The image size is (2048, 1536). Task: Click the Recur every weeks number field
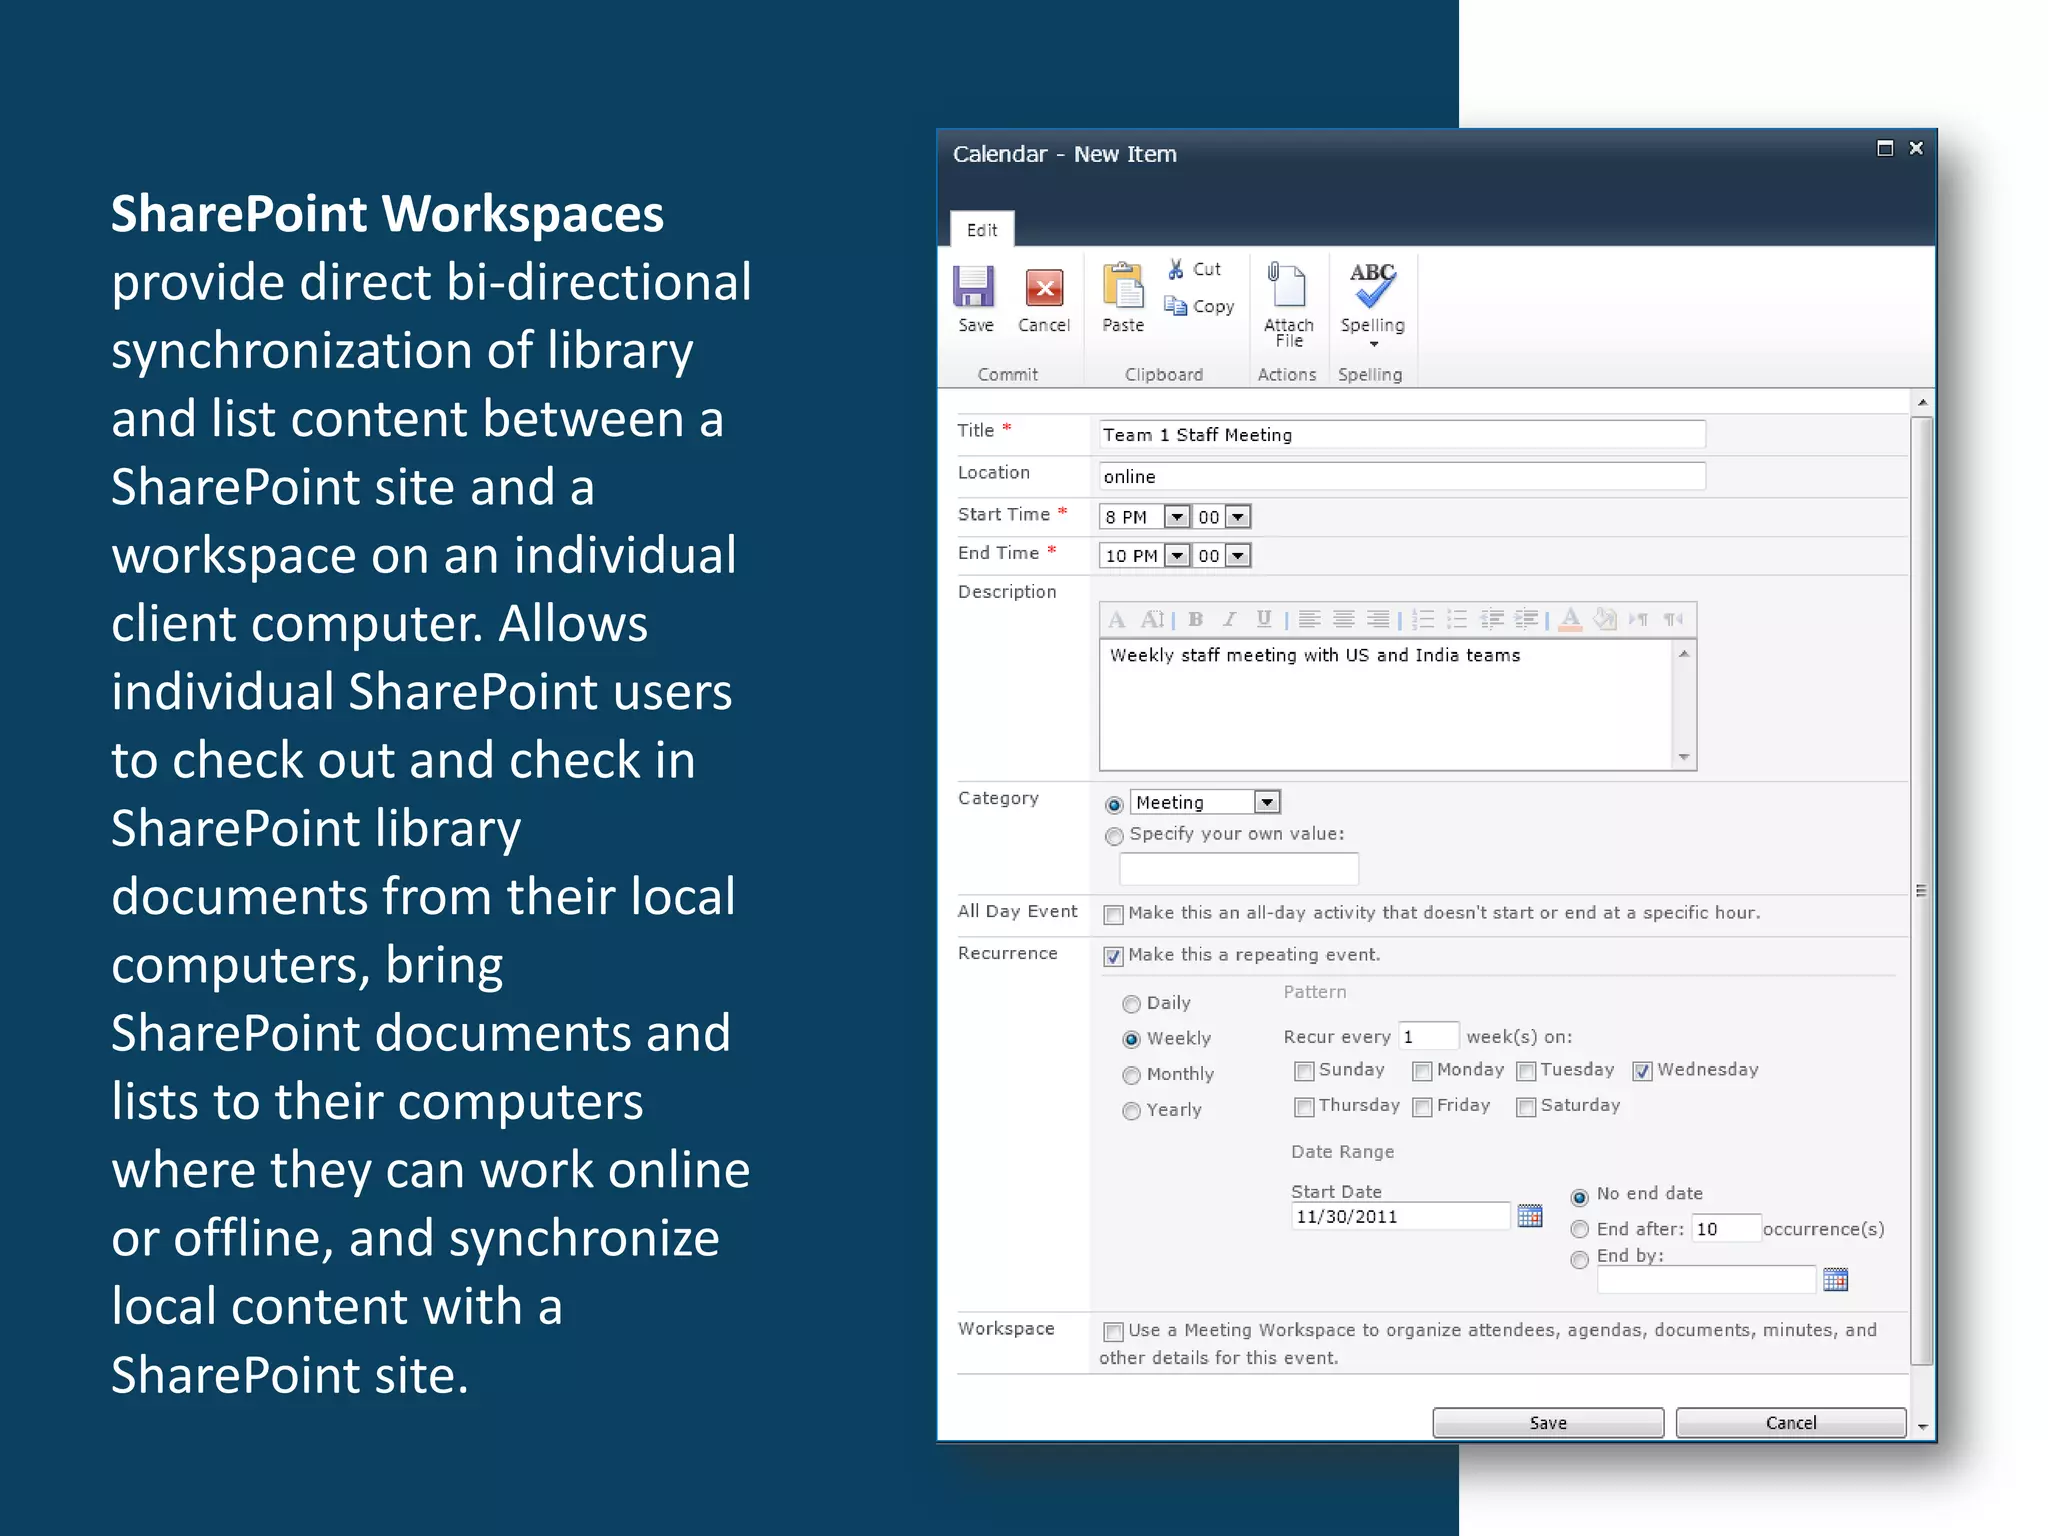pos(1429,1037)
